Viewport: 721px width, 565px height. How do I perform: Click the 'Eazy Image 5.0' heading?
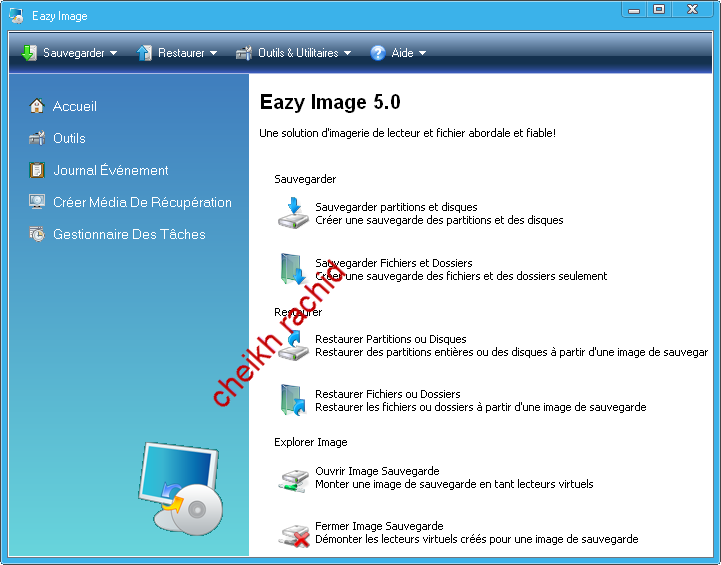pyautogui.click(x=330, y=102)
